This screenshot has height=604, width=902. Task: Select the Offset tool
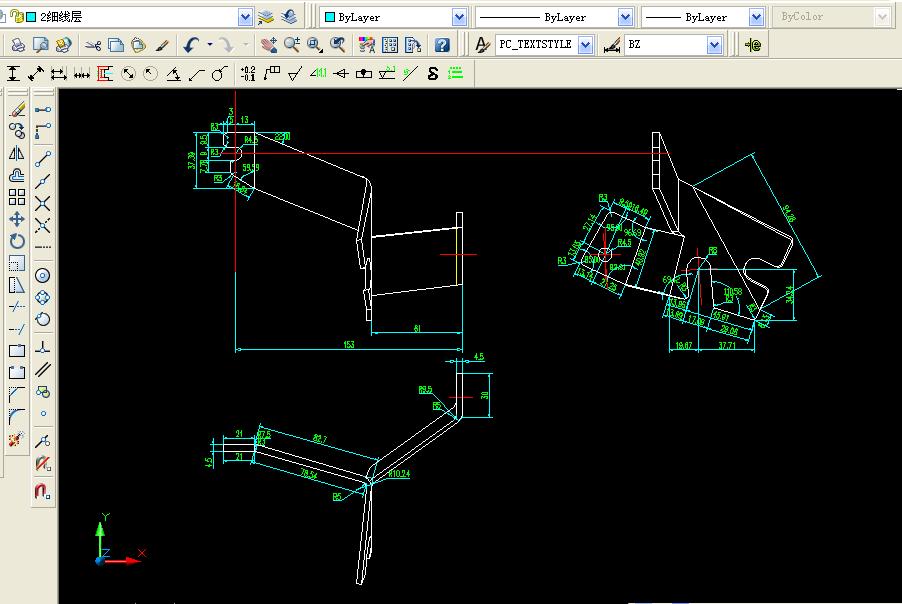(17, 175)
